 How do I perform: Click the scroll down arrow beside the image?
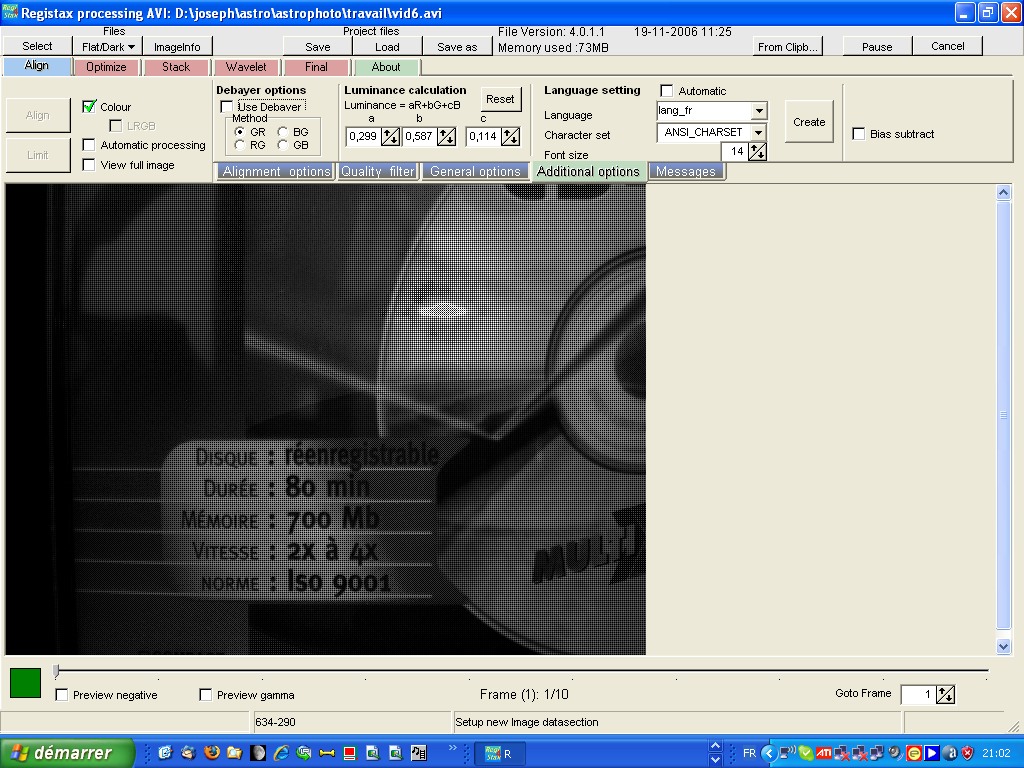click(x=1004, y=647)
